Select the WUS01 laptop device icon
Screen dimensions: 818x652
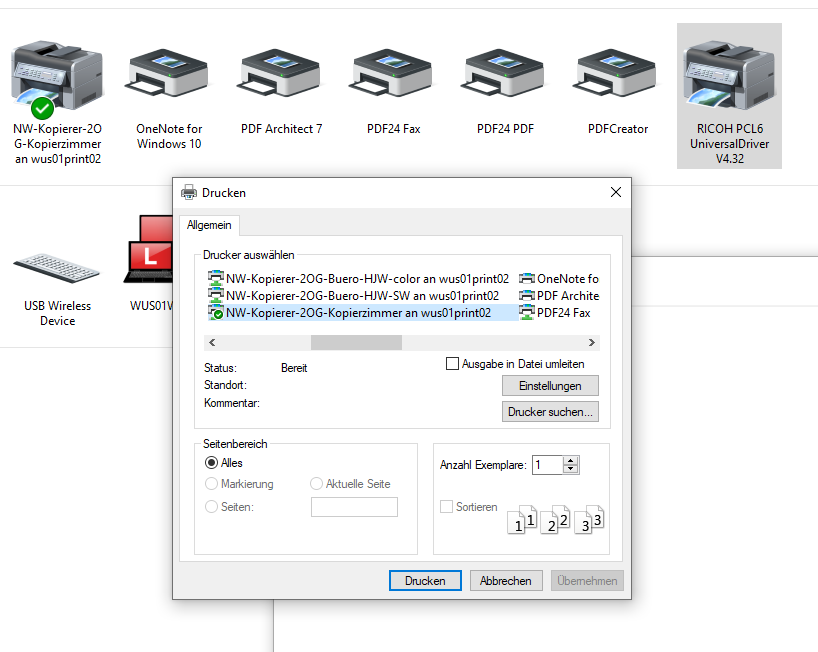[x=149, y=249]
